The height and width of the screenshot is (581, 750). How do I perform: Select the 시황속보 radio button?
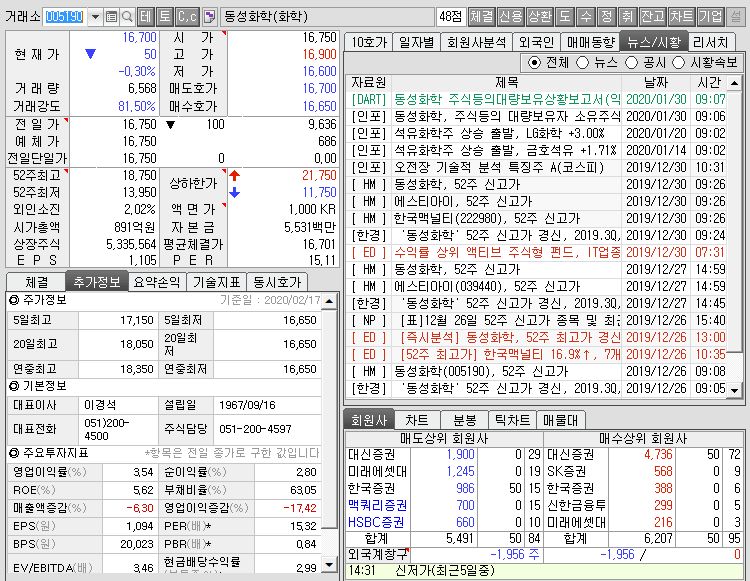[x=679, y=63]
